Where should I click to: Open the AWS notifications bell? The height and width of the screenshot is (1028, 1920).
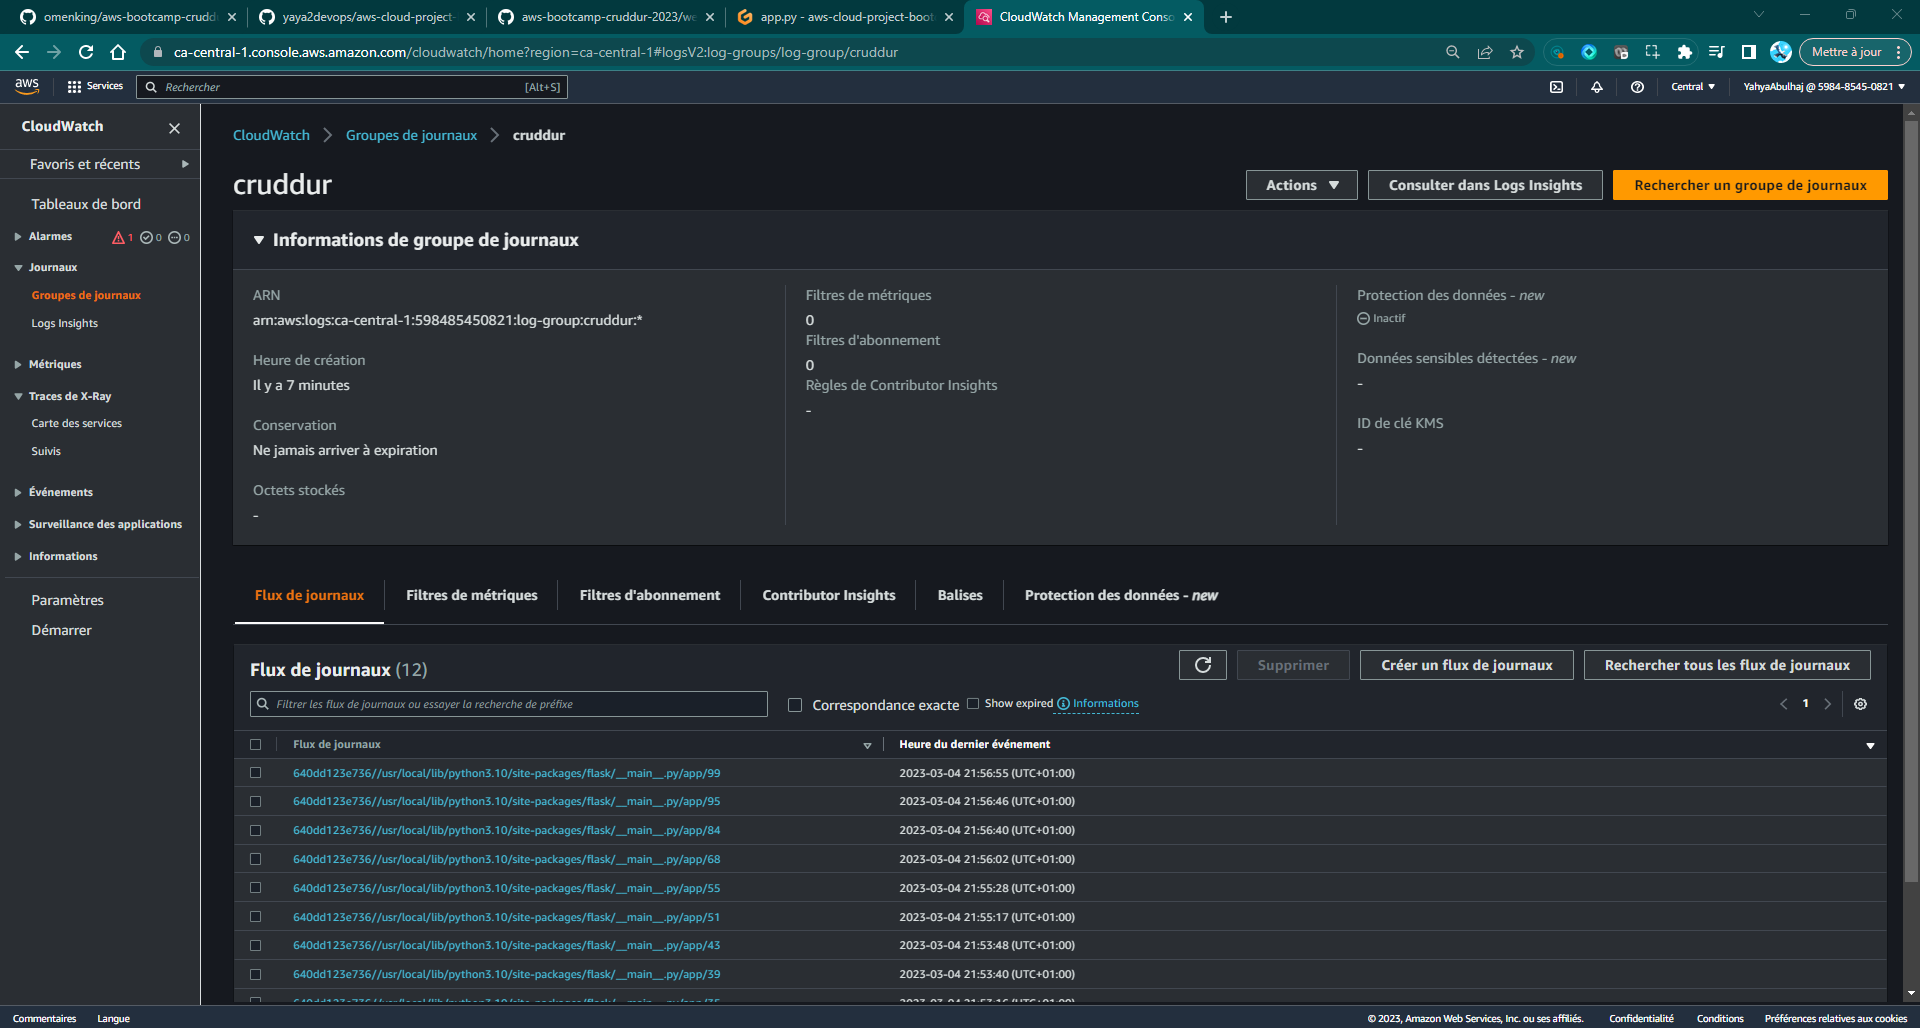click(1597, 87)
